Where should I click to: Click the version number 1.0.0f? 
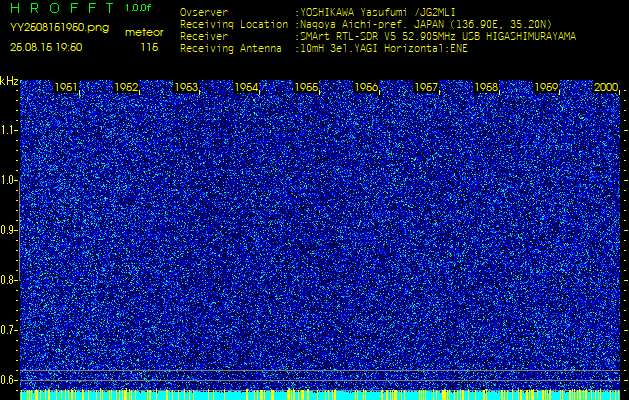coord(138,8)
